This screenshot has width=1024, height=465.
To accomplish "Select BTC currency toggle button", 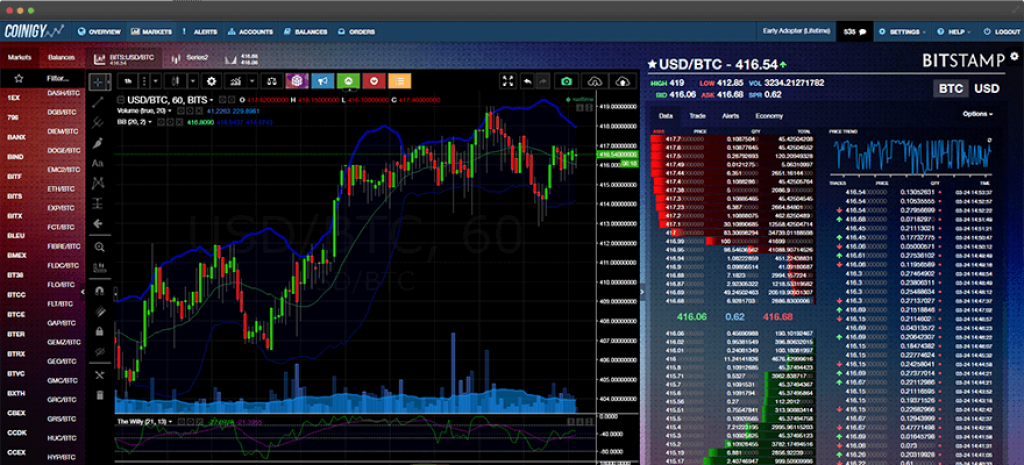I will [951, 89].
